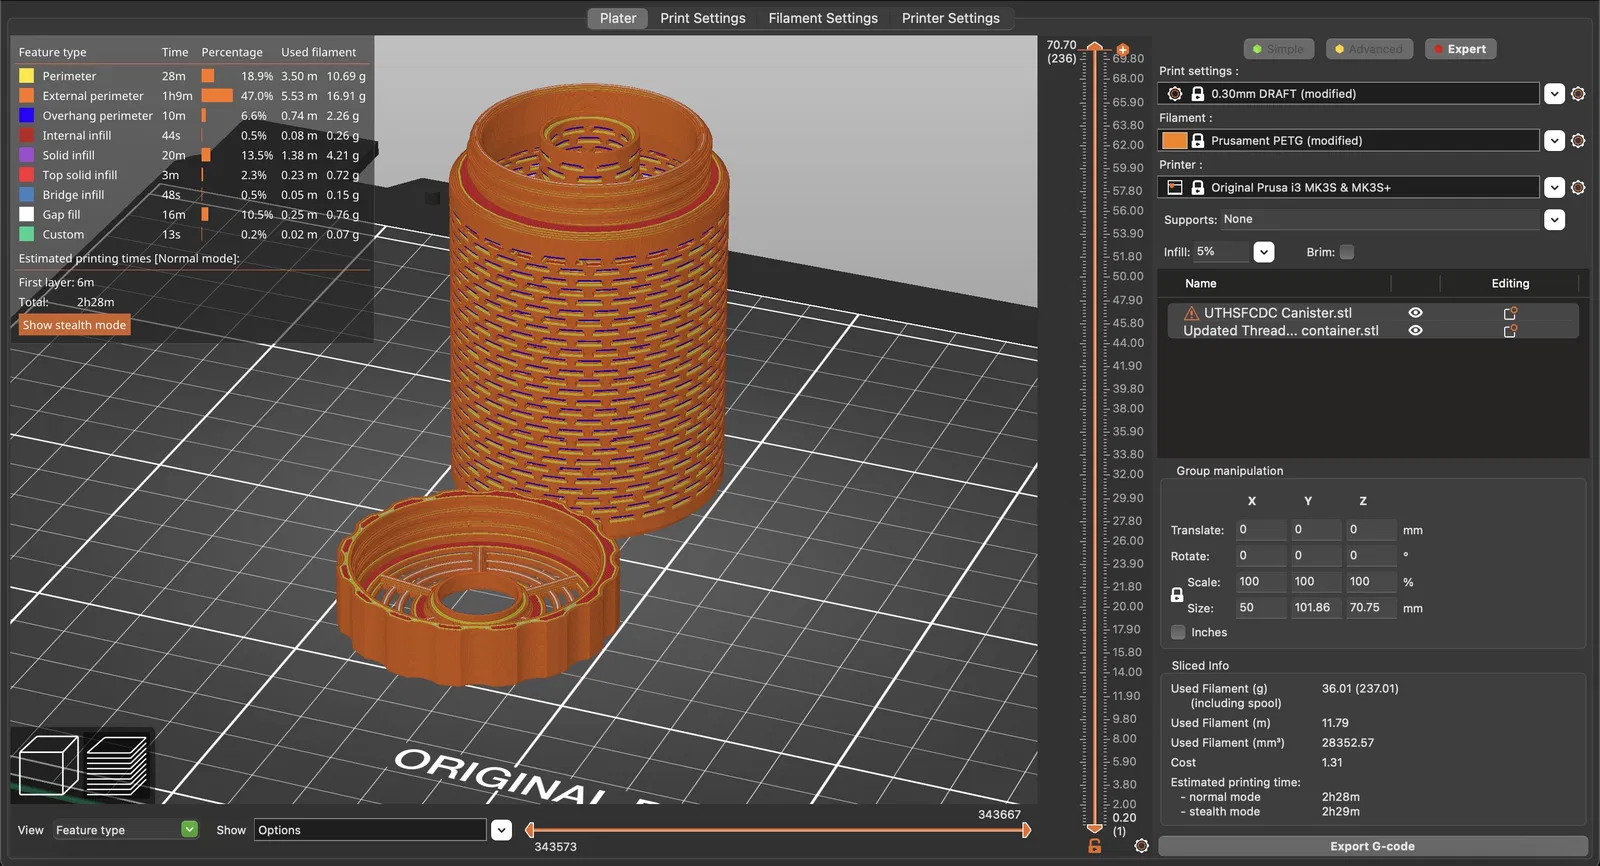The height and width of the screenshot is (866, 1600).
Task: Toggle the scale proportions lock icon
Action: click(x=1177, y=595)
